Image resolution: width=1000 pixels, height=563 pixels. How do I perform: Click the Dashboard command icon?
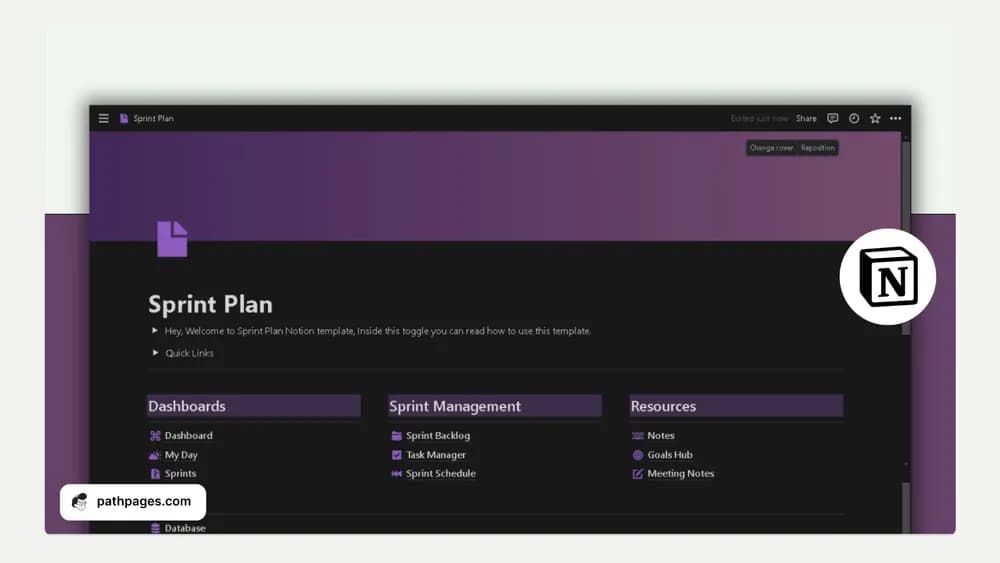(155, 435)
